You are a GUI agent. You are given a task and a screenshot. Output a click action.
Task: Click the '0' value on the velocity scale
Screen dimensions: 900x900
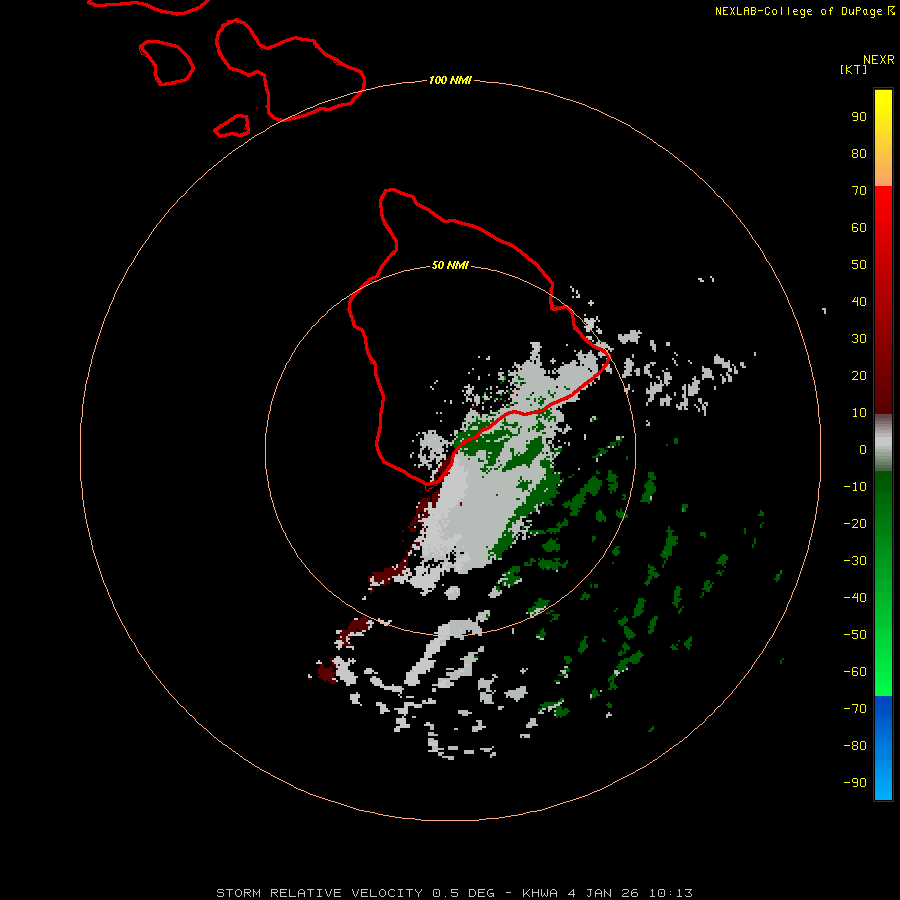coord(863,450)
